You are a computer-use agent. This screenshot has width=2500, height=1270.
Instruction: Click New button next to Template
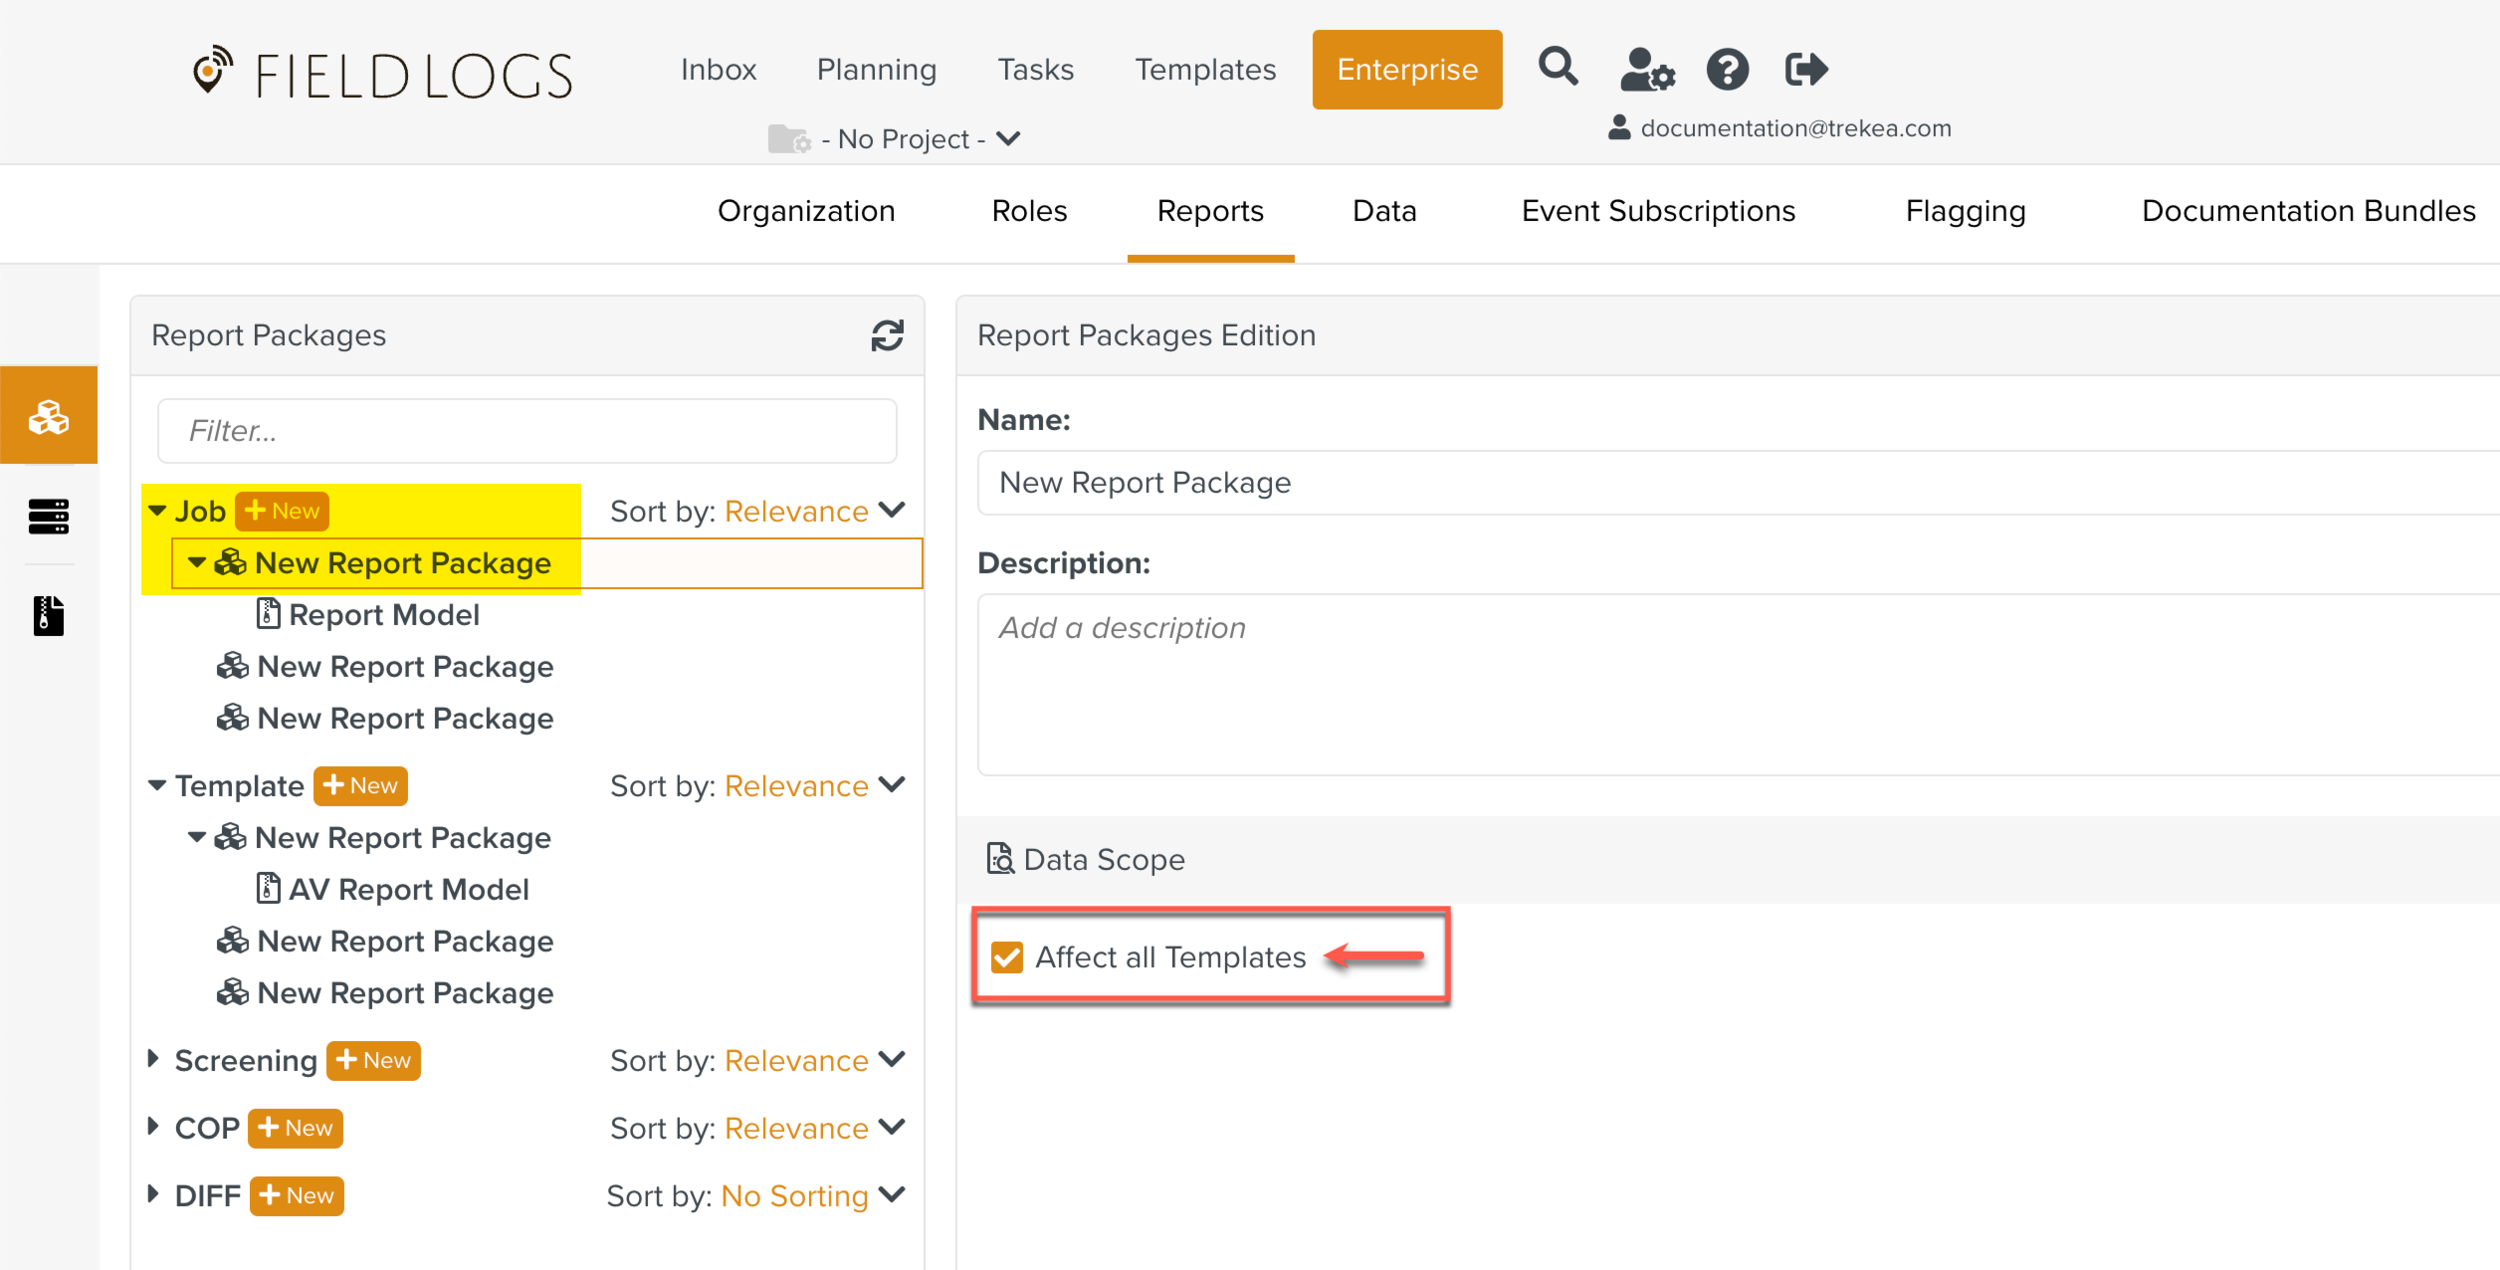[360, 786]
